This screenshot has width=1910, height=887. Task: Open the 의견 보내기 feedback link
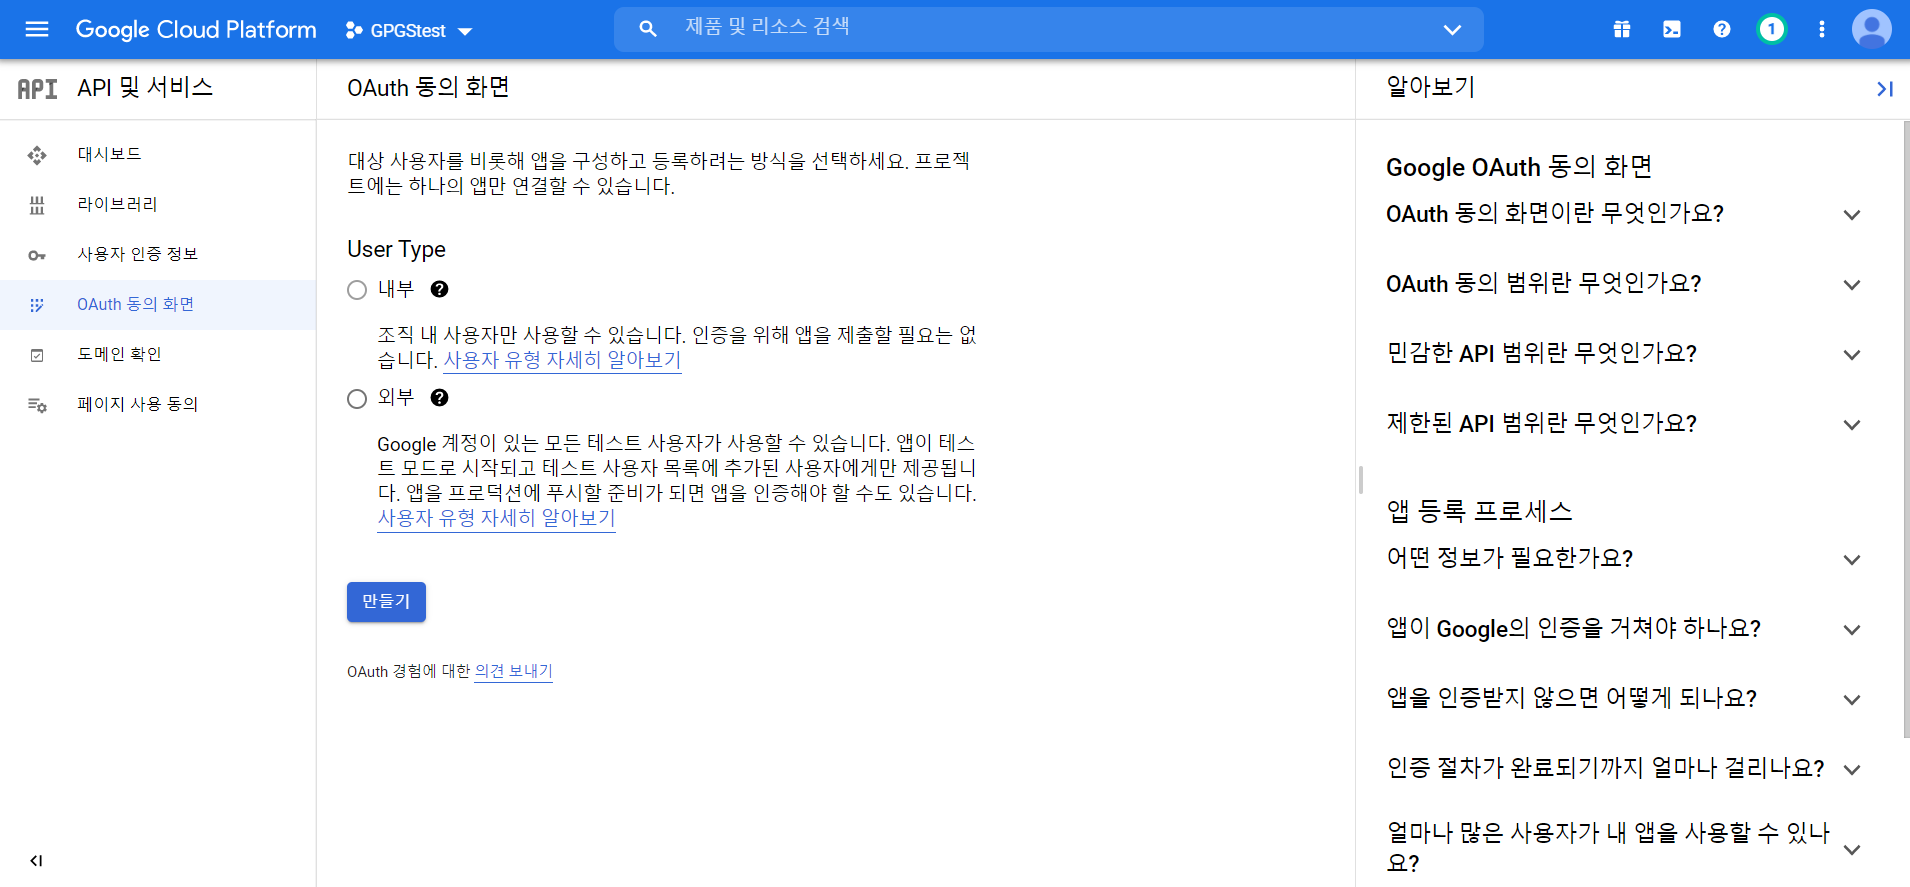513,671
